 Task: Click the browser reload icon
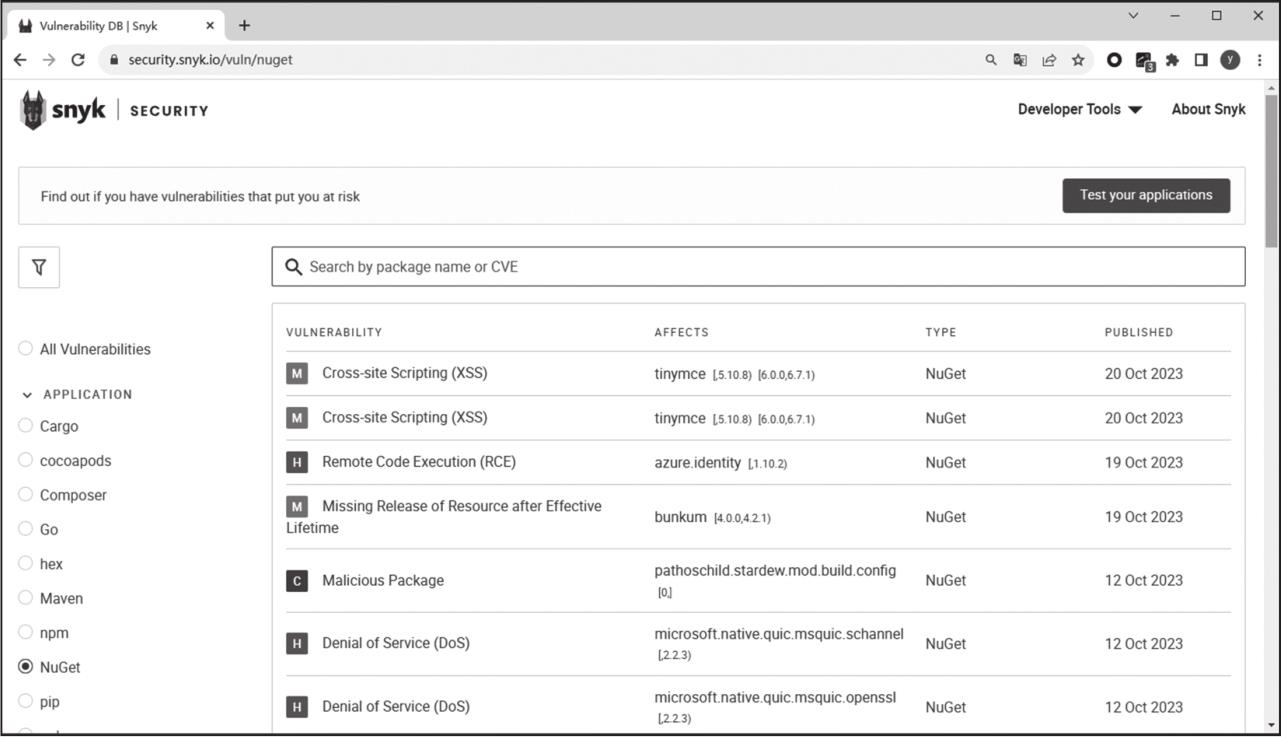[x=78, y=60]
